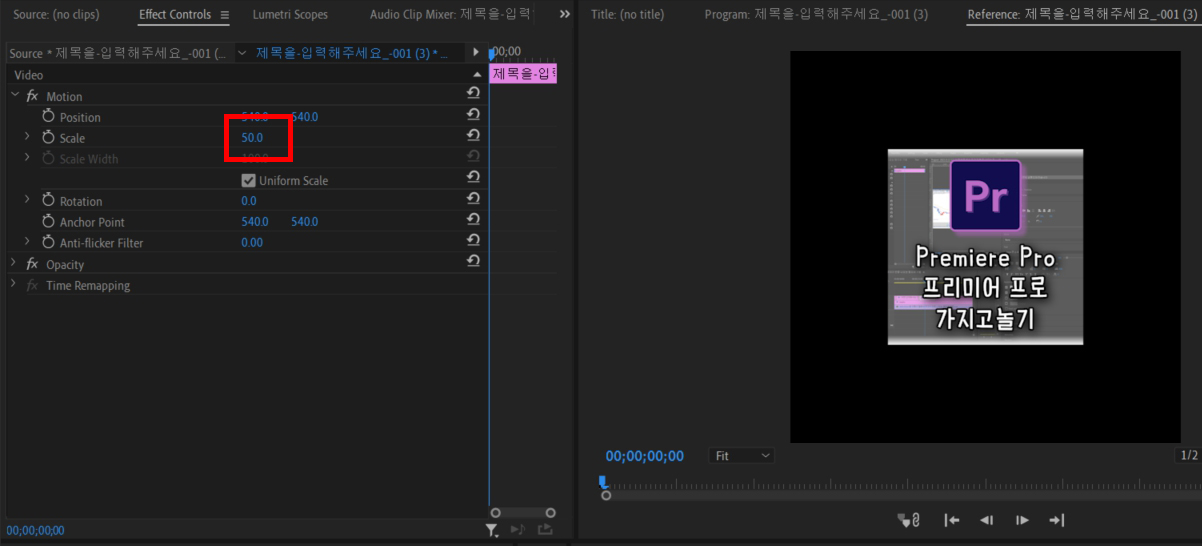Viewport: 1202px width, 546px height.
Task: Toggle animation stopwatch for Scale
Action: click(48, 138)
